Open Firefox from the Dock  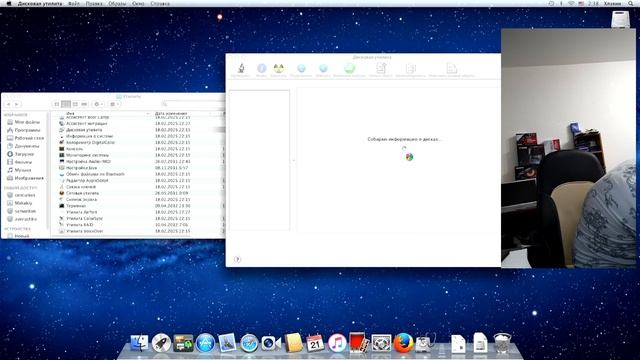coord(403,343)
